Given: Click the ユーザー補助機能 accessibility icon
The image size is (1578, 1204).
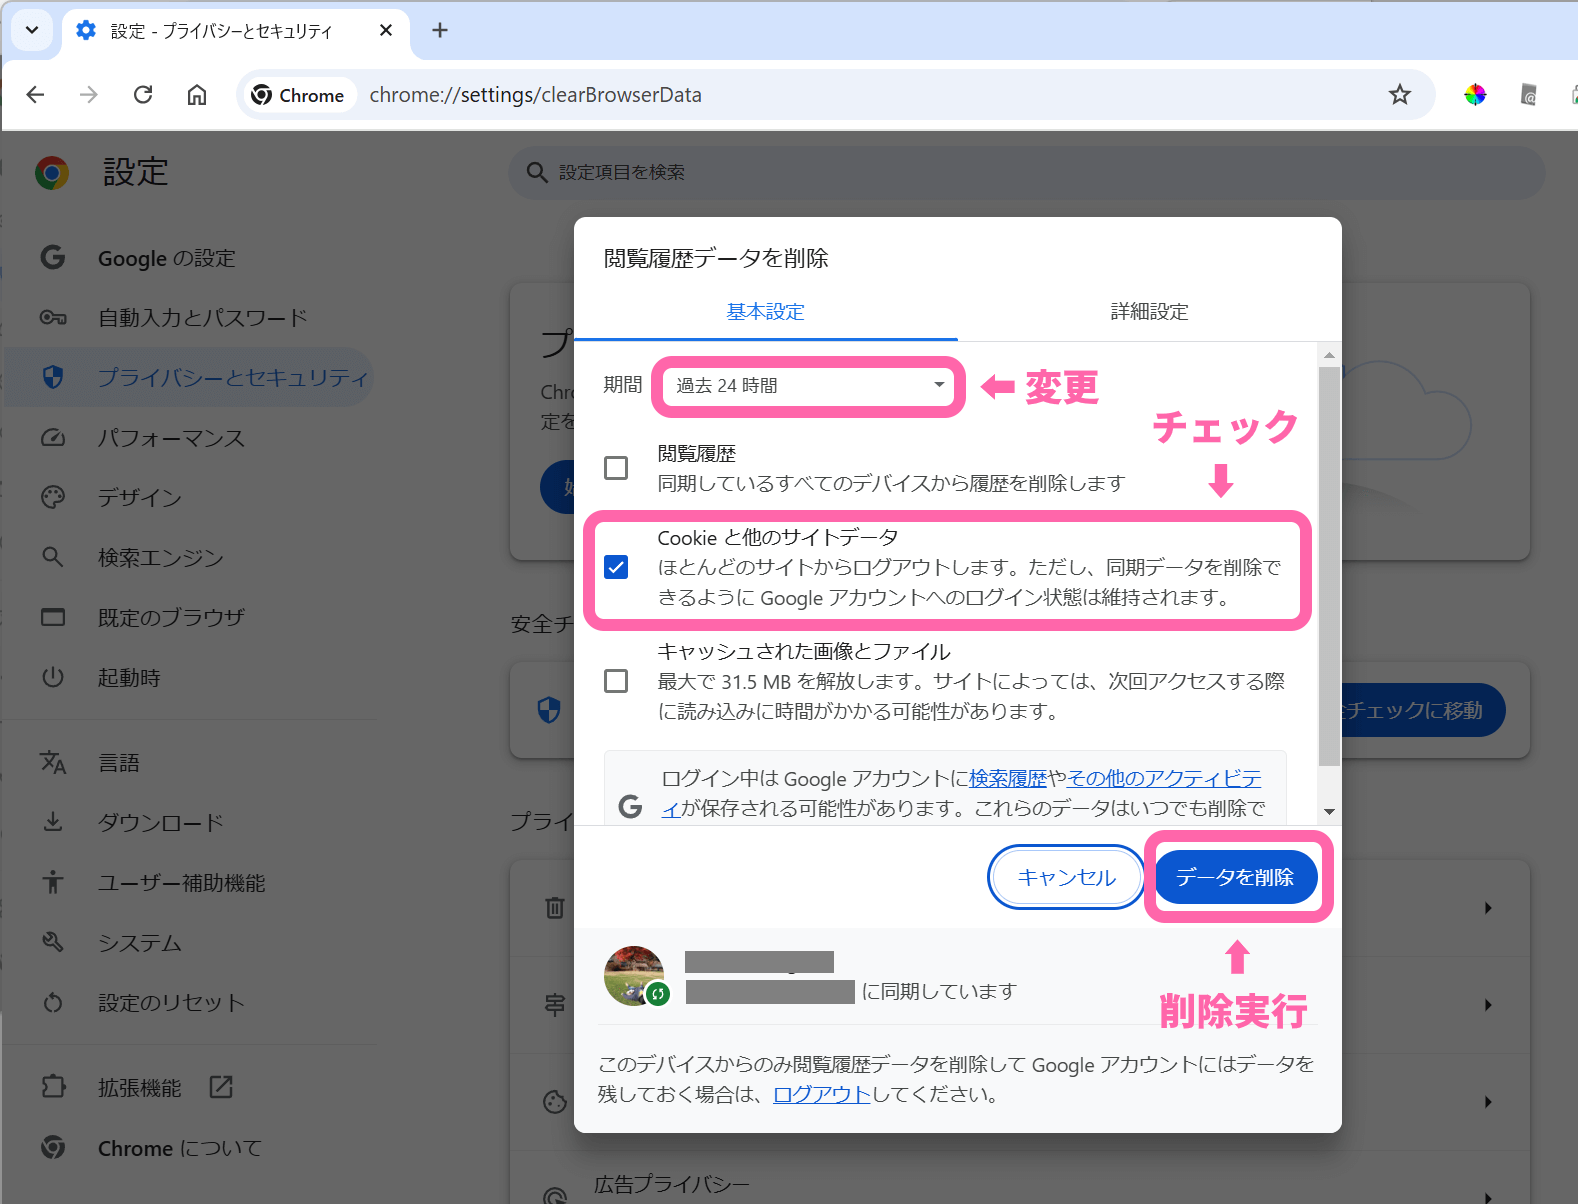Looking at the screenshot, I should tap(53, 883).
